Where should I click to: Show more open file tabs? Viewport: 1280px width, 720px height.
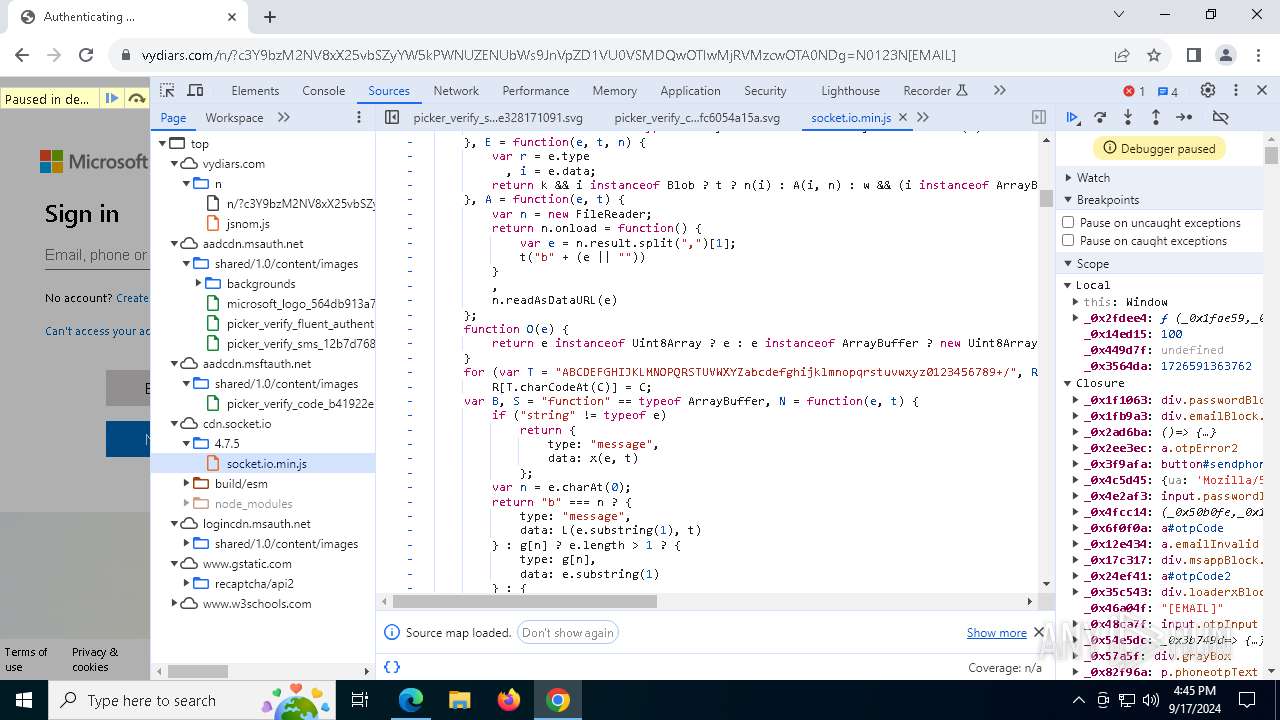(x=923, y=117)
